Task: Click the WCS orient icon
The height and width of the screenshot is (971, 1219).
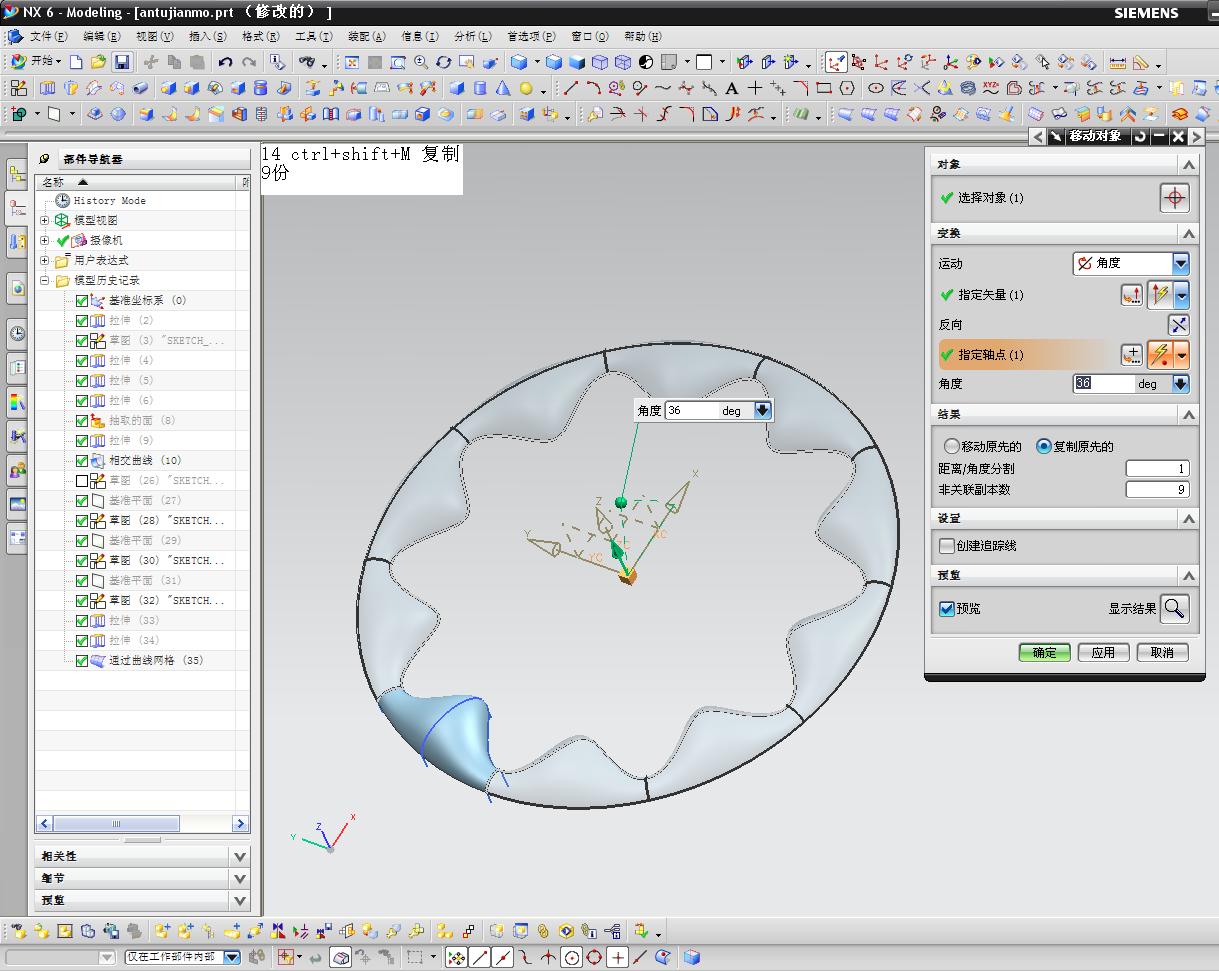Action: pyautogui.click(x=927, y=62)
